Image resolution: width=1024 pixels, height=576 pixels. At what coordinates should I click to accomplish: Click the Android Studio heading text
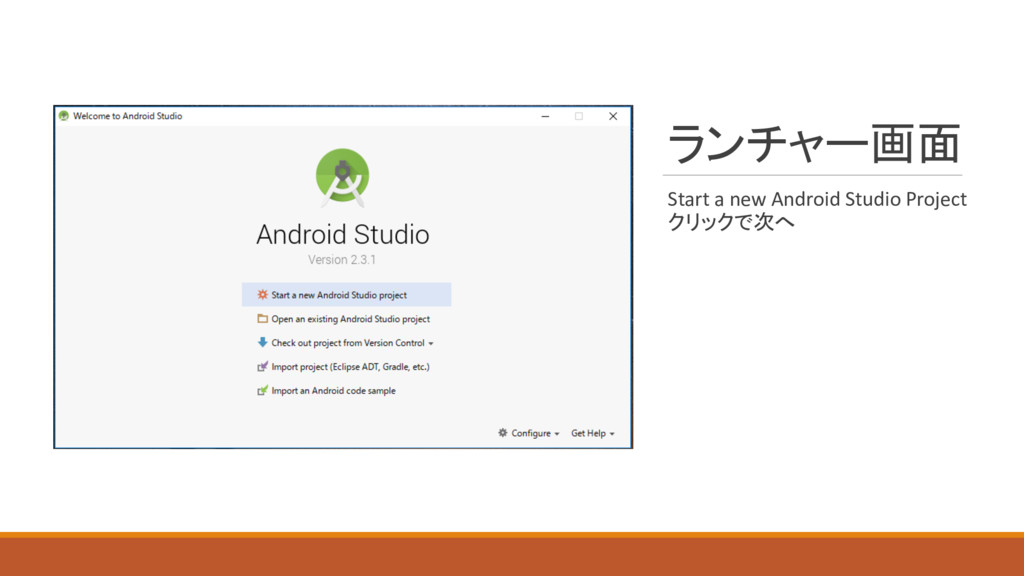tap(343, 234)
